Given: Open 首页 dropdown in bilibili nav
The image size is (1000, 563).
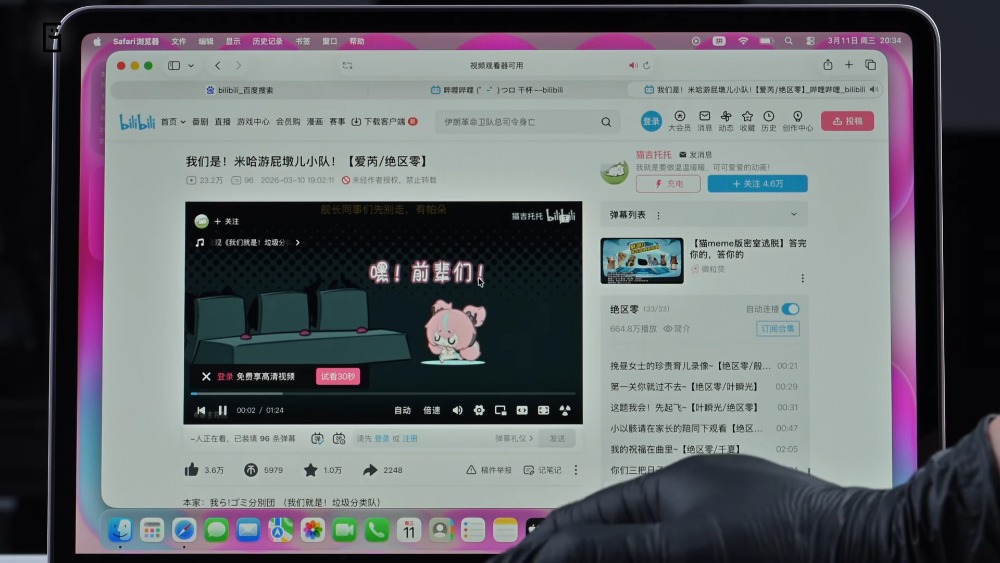Looking at the screenshot, I should pos(172,121).
